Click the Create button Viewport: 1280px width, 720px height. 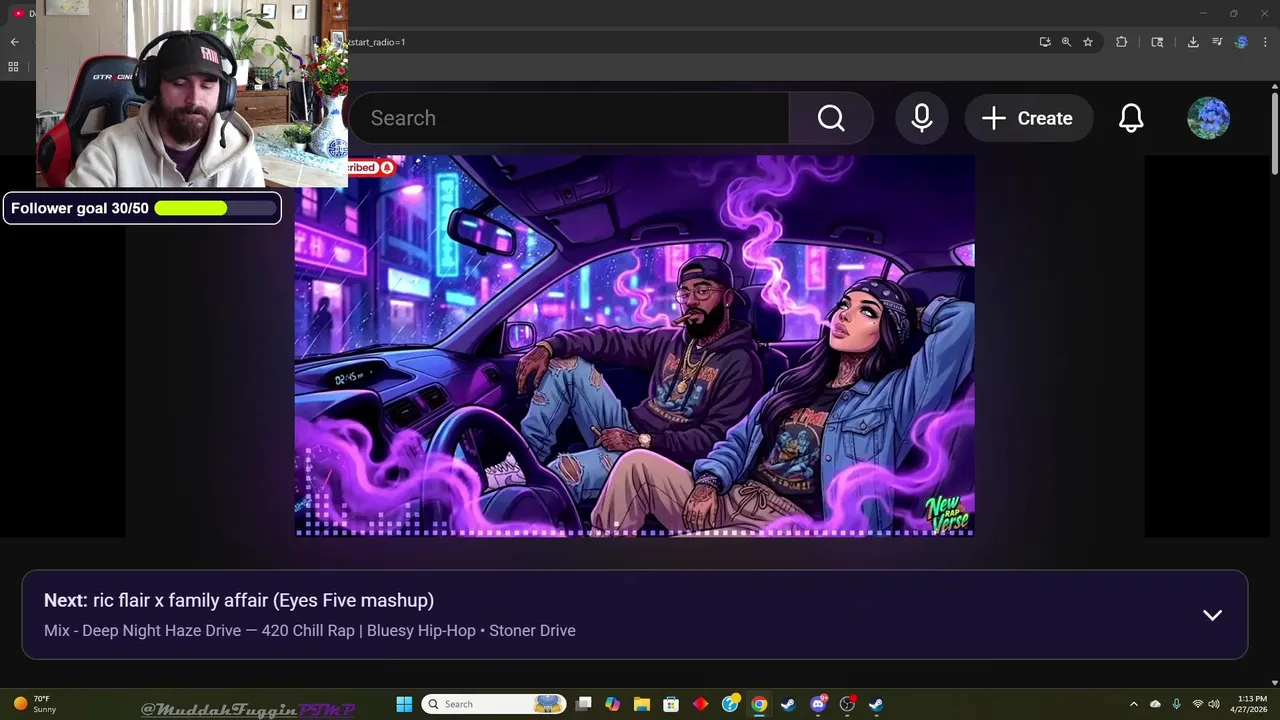pyautogui.click(x=1028, y=118)
